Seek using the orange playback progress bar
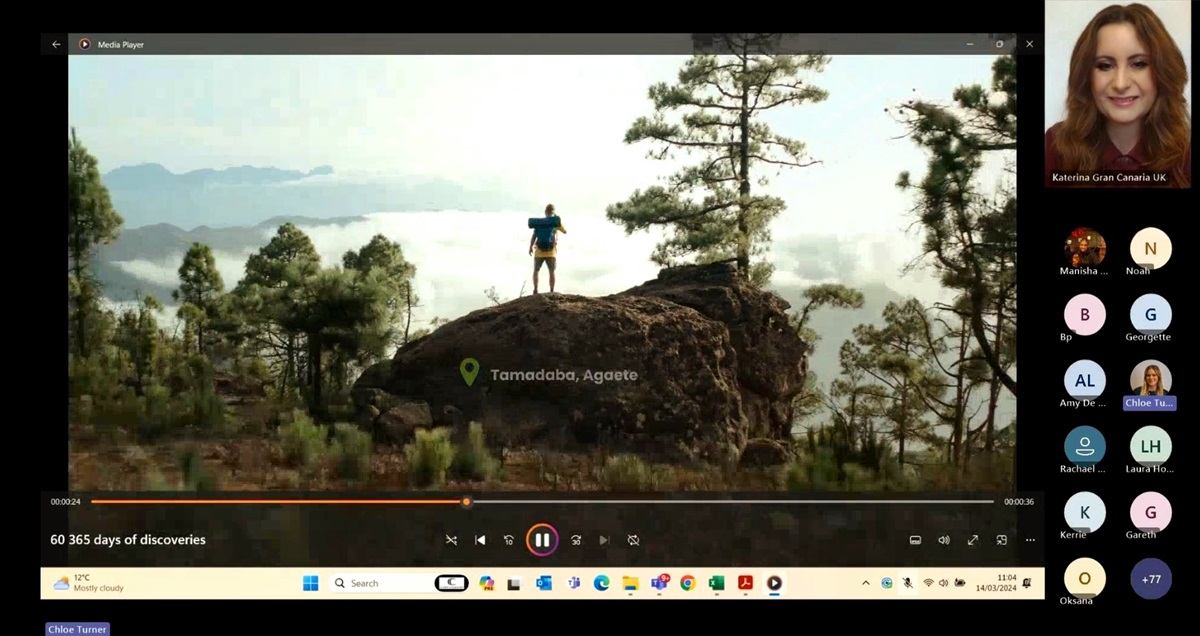Viewport: 1200px width, 636px height. pyautogui.click(x=542, y=502)
